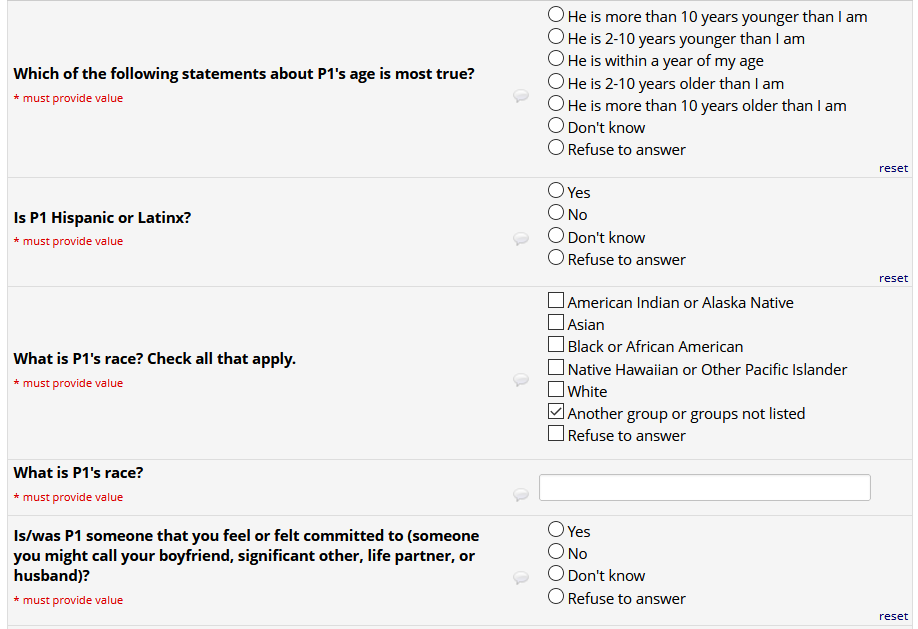Uncheck 'Another group or groups not listed'
The height and width of the screenshot is (629, 918).
tap(556, 412)
